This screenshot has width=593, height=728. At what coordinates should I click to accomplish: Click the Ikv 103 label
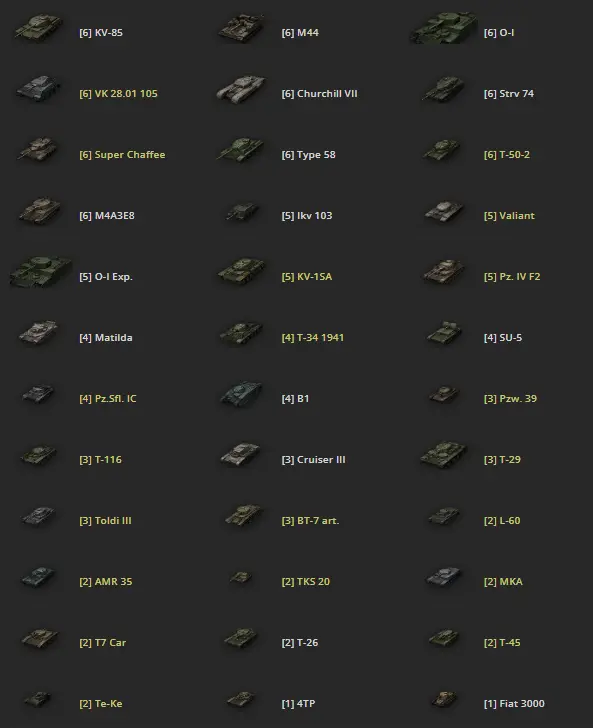(x=306, y=215)
